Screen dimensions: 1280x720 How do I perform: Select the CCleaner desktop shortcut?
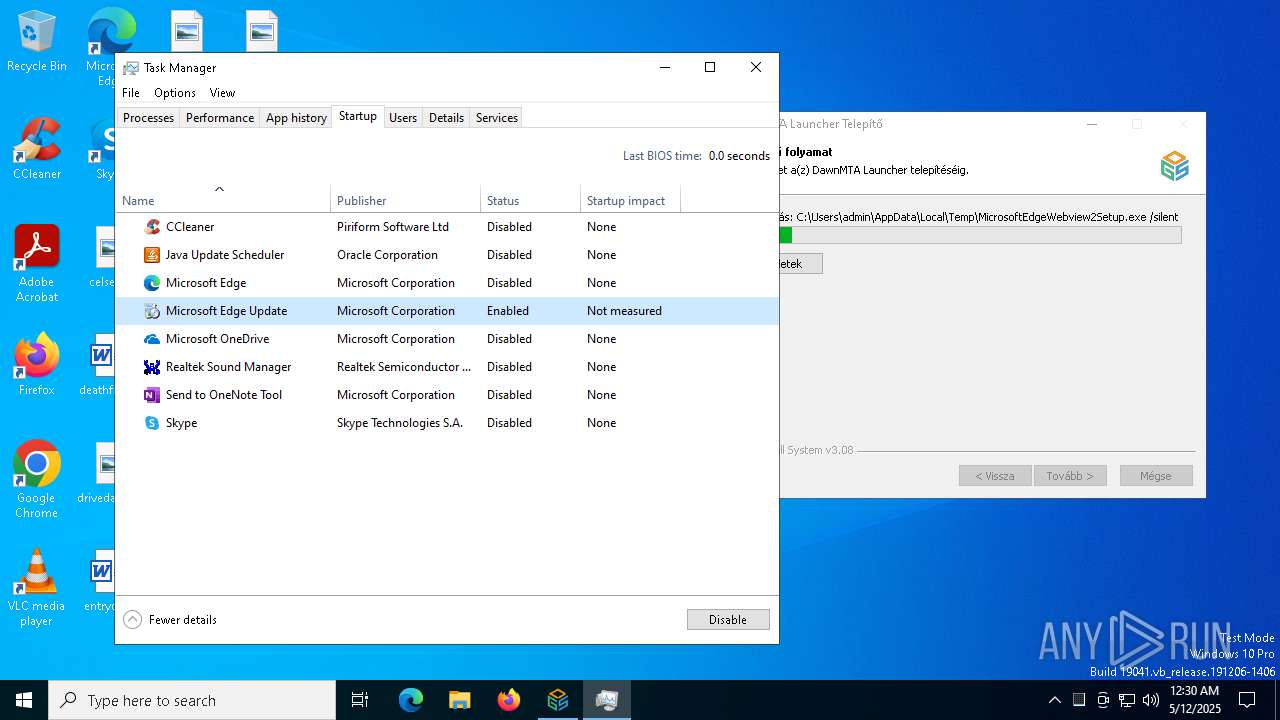point(37,150)
